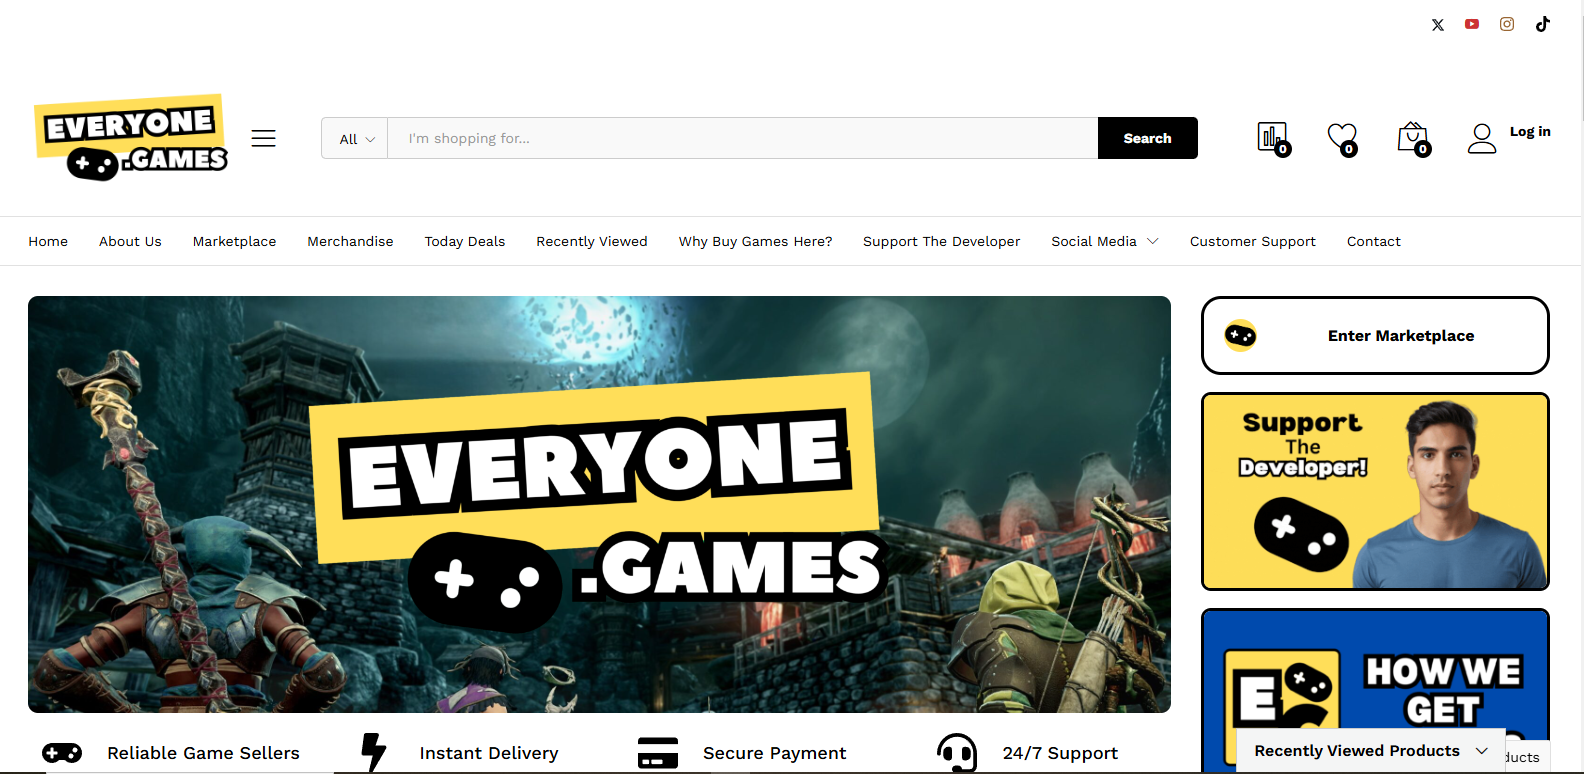Open the shopping cart bag icon
This screenshot has height=774, width=1584.
(x=1414, y=139)
